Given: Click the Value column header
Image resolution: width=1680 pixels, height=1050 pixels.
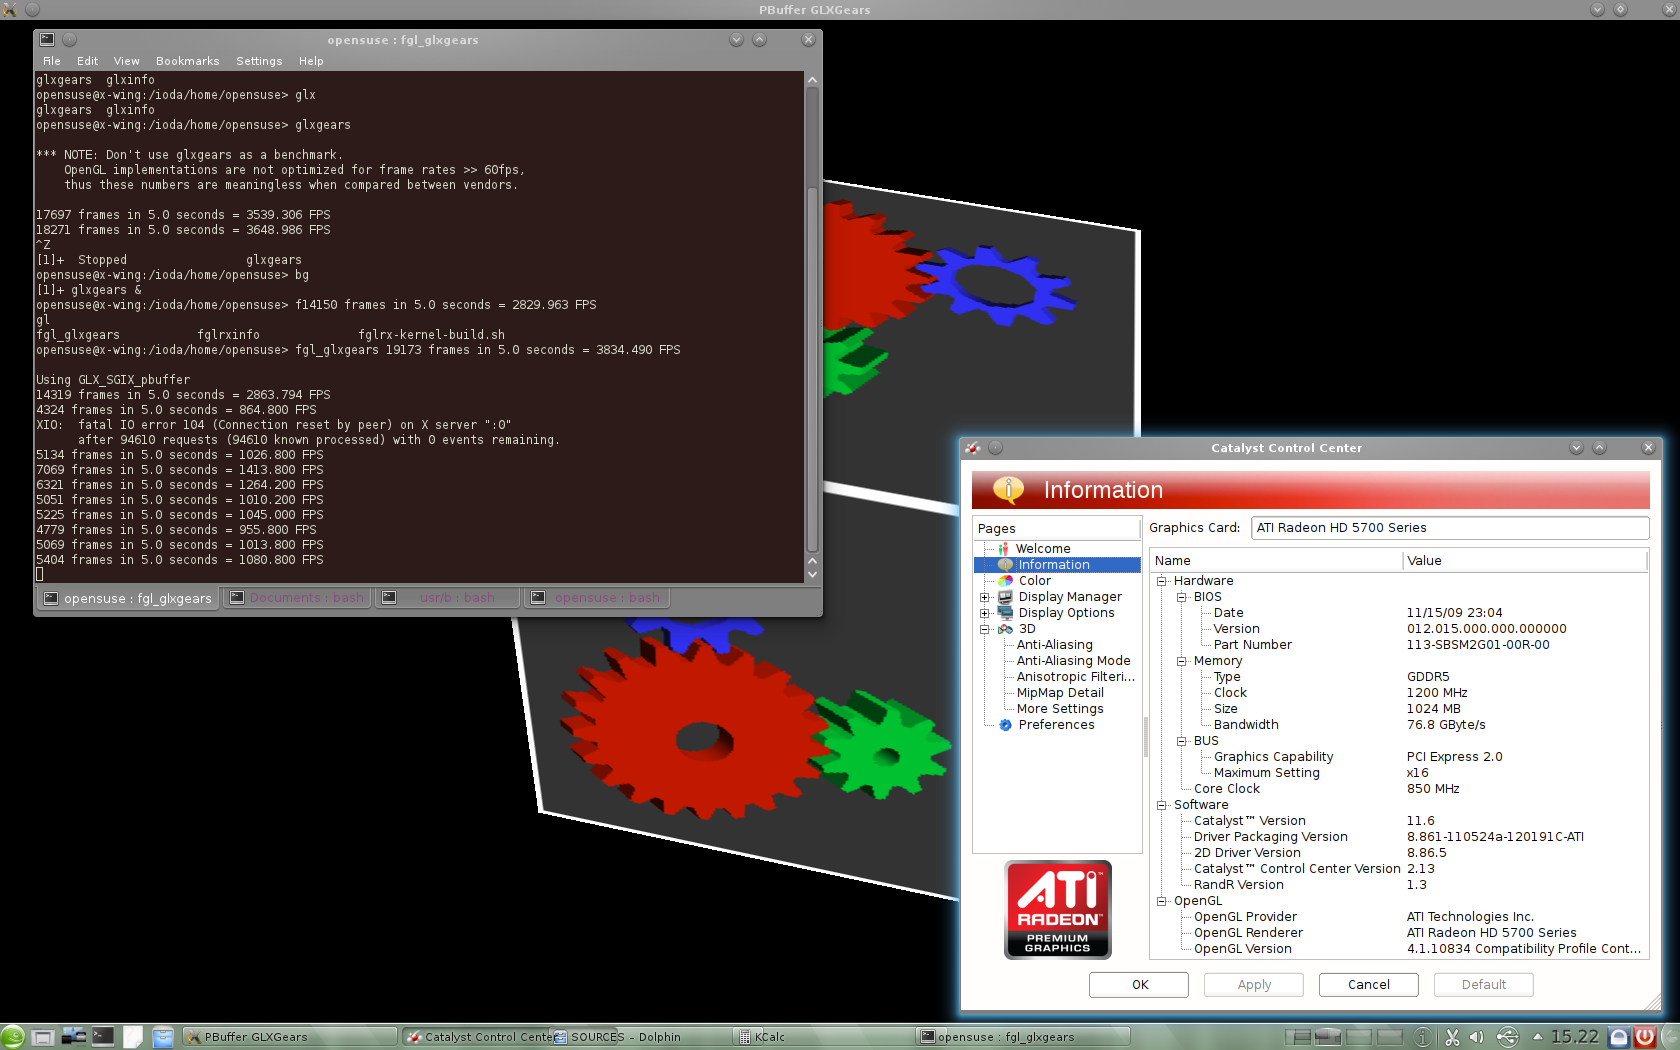Looking at the screenshot, I should click(1524, 561).
